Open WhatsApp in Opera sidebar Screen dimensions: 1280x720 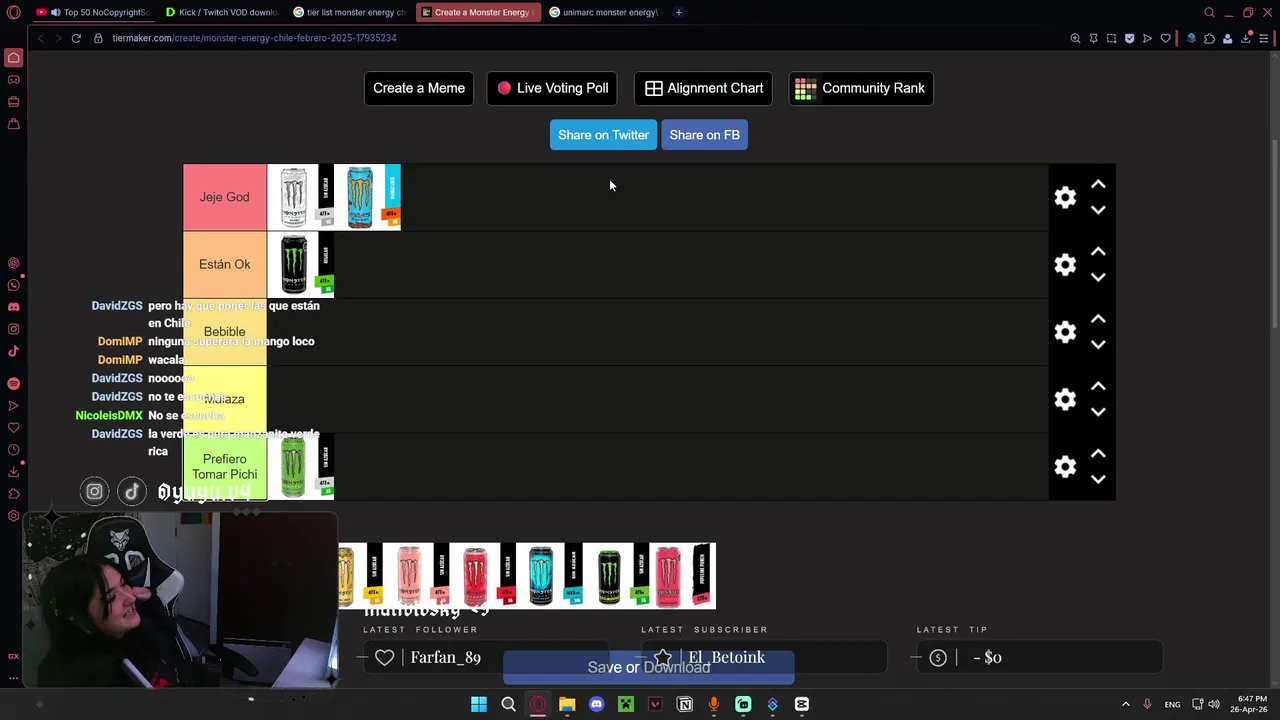[x=13, y=285]
